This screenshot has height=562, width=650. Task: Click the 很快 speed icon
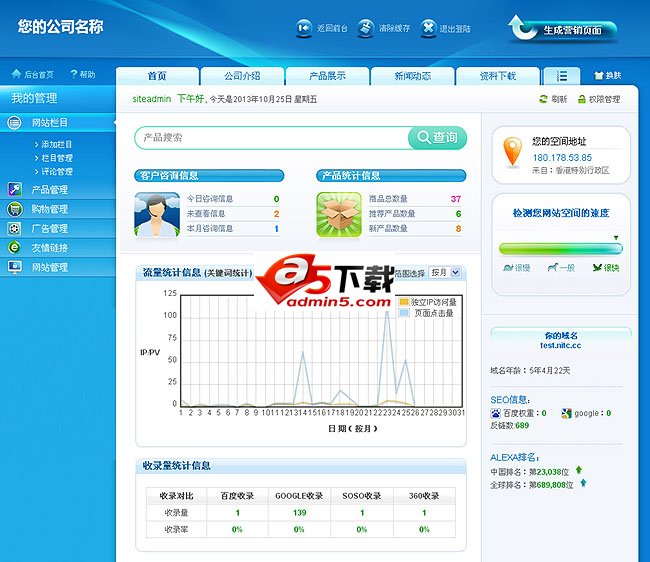(597, 268)
